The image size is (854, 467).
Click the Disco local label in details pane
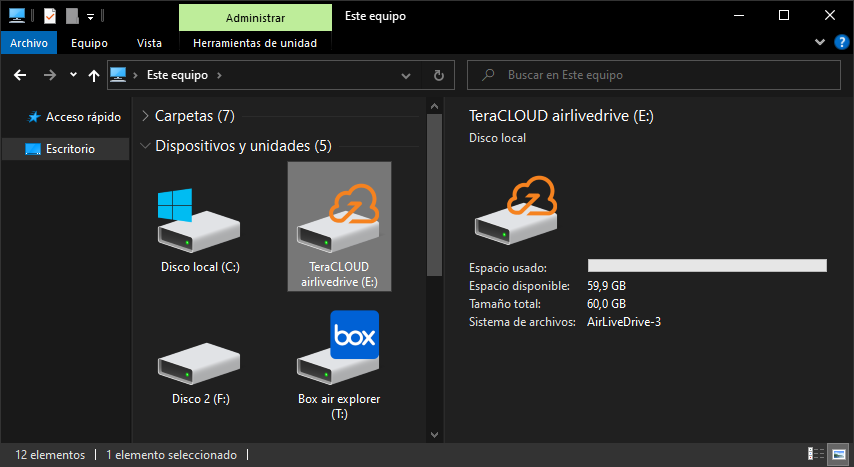[x=497, y=138]
